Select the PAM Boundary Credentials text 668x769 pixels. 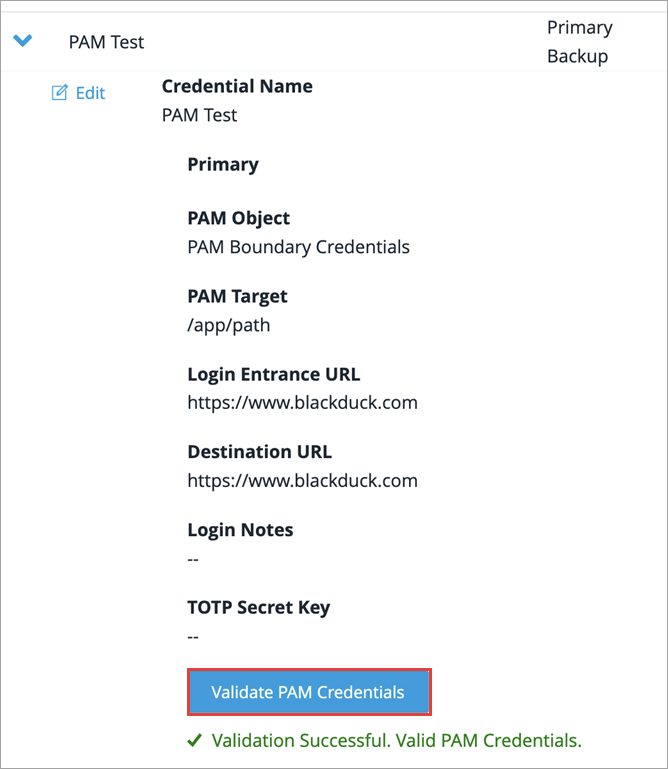[298, 247]
